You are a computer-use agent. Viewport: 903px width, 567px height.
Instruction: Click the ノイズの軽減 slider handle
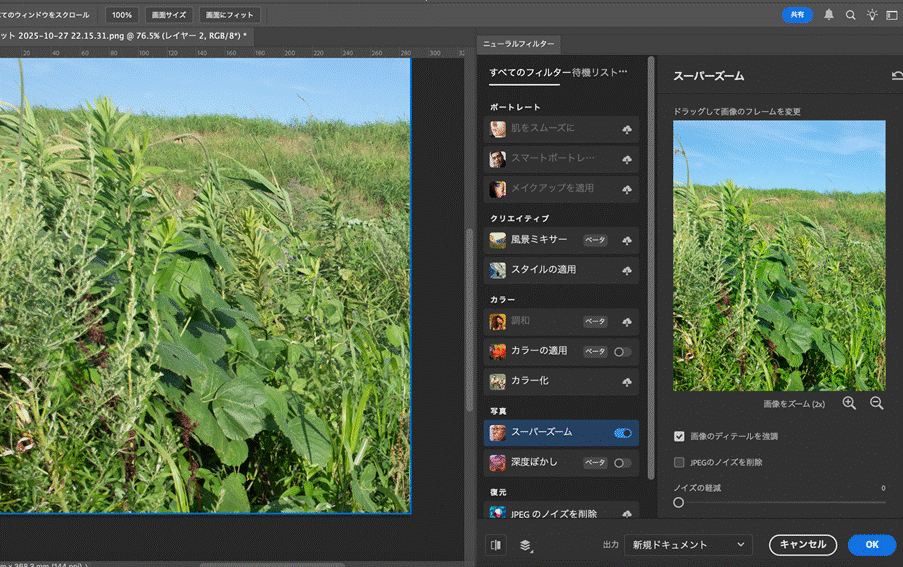tap(678, 503)
